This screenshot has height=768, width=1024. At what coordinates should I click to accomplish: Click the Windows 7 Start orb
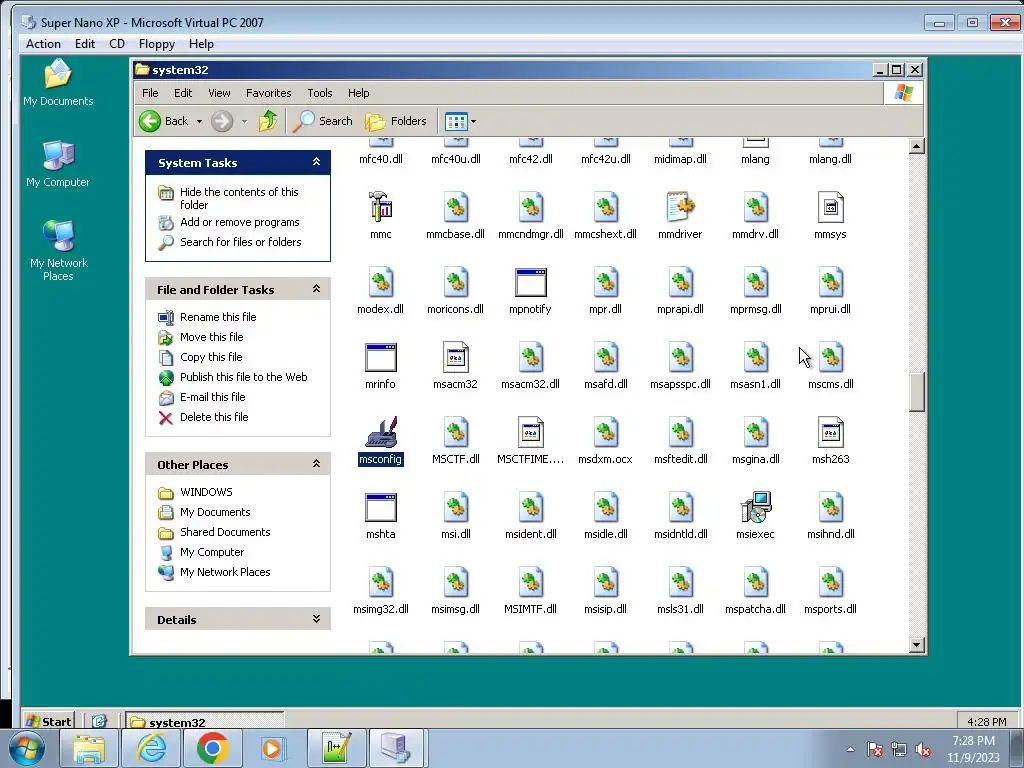pyautogui.click(x=26, y=748)
